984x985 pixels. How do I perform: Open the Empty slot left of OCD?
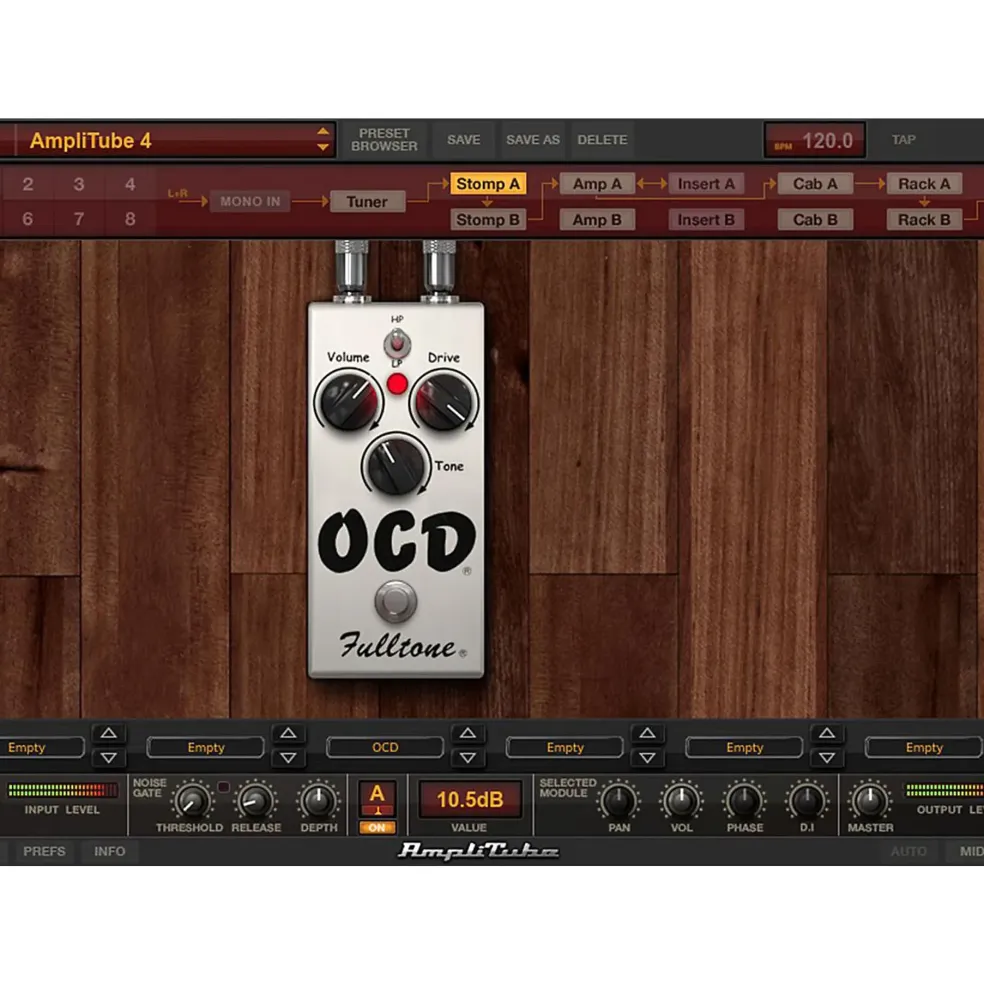tap(205, 747)
